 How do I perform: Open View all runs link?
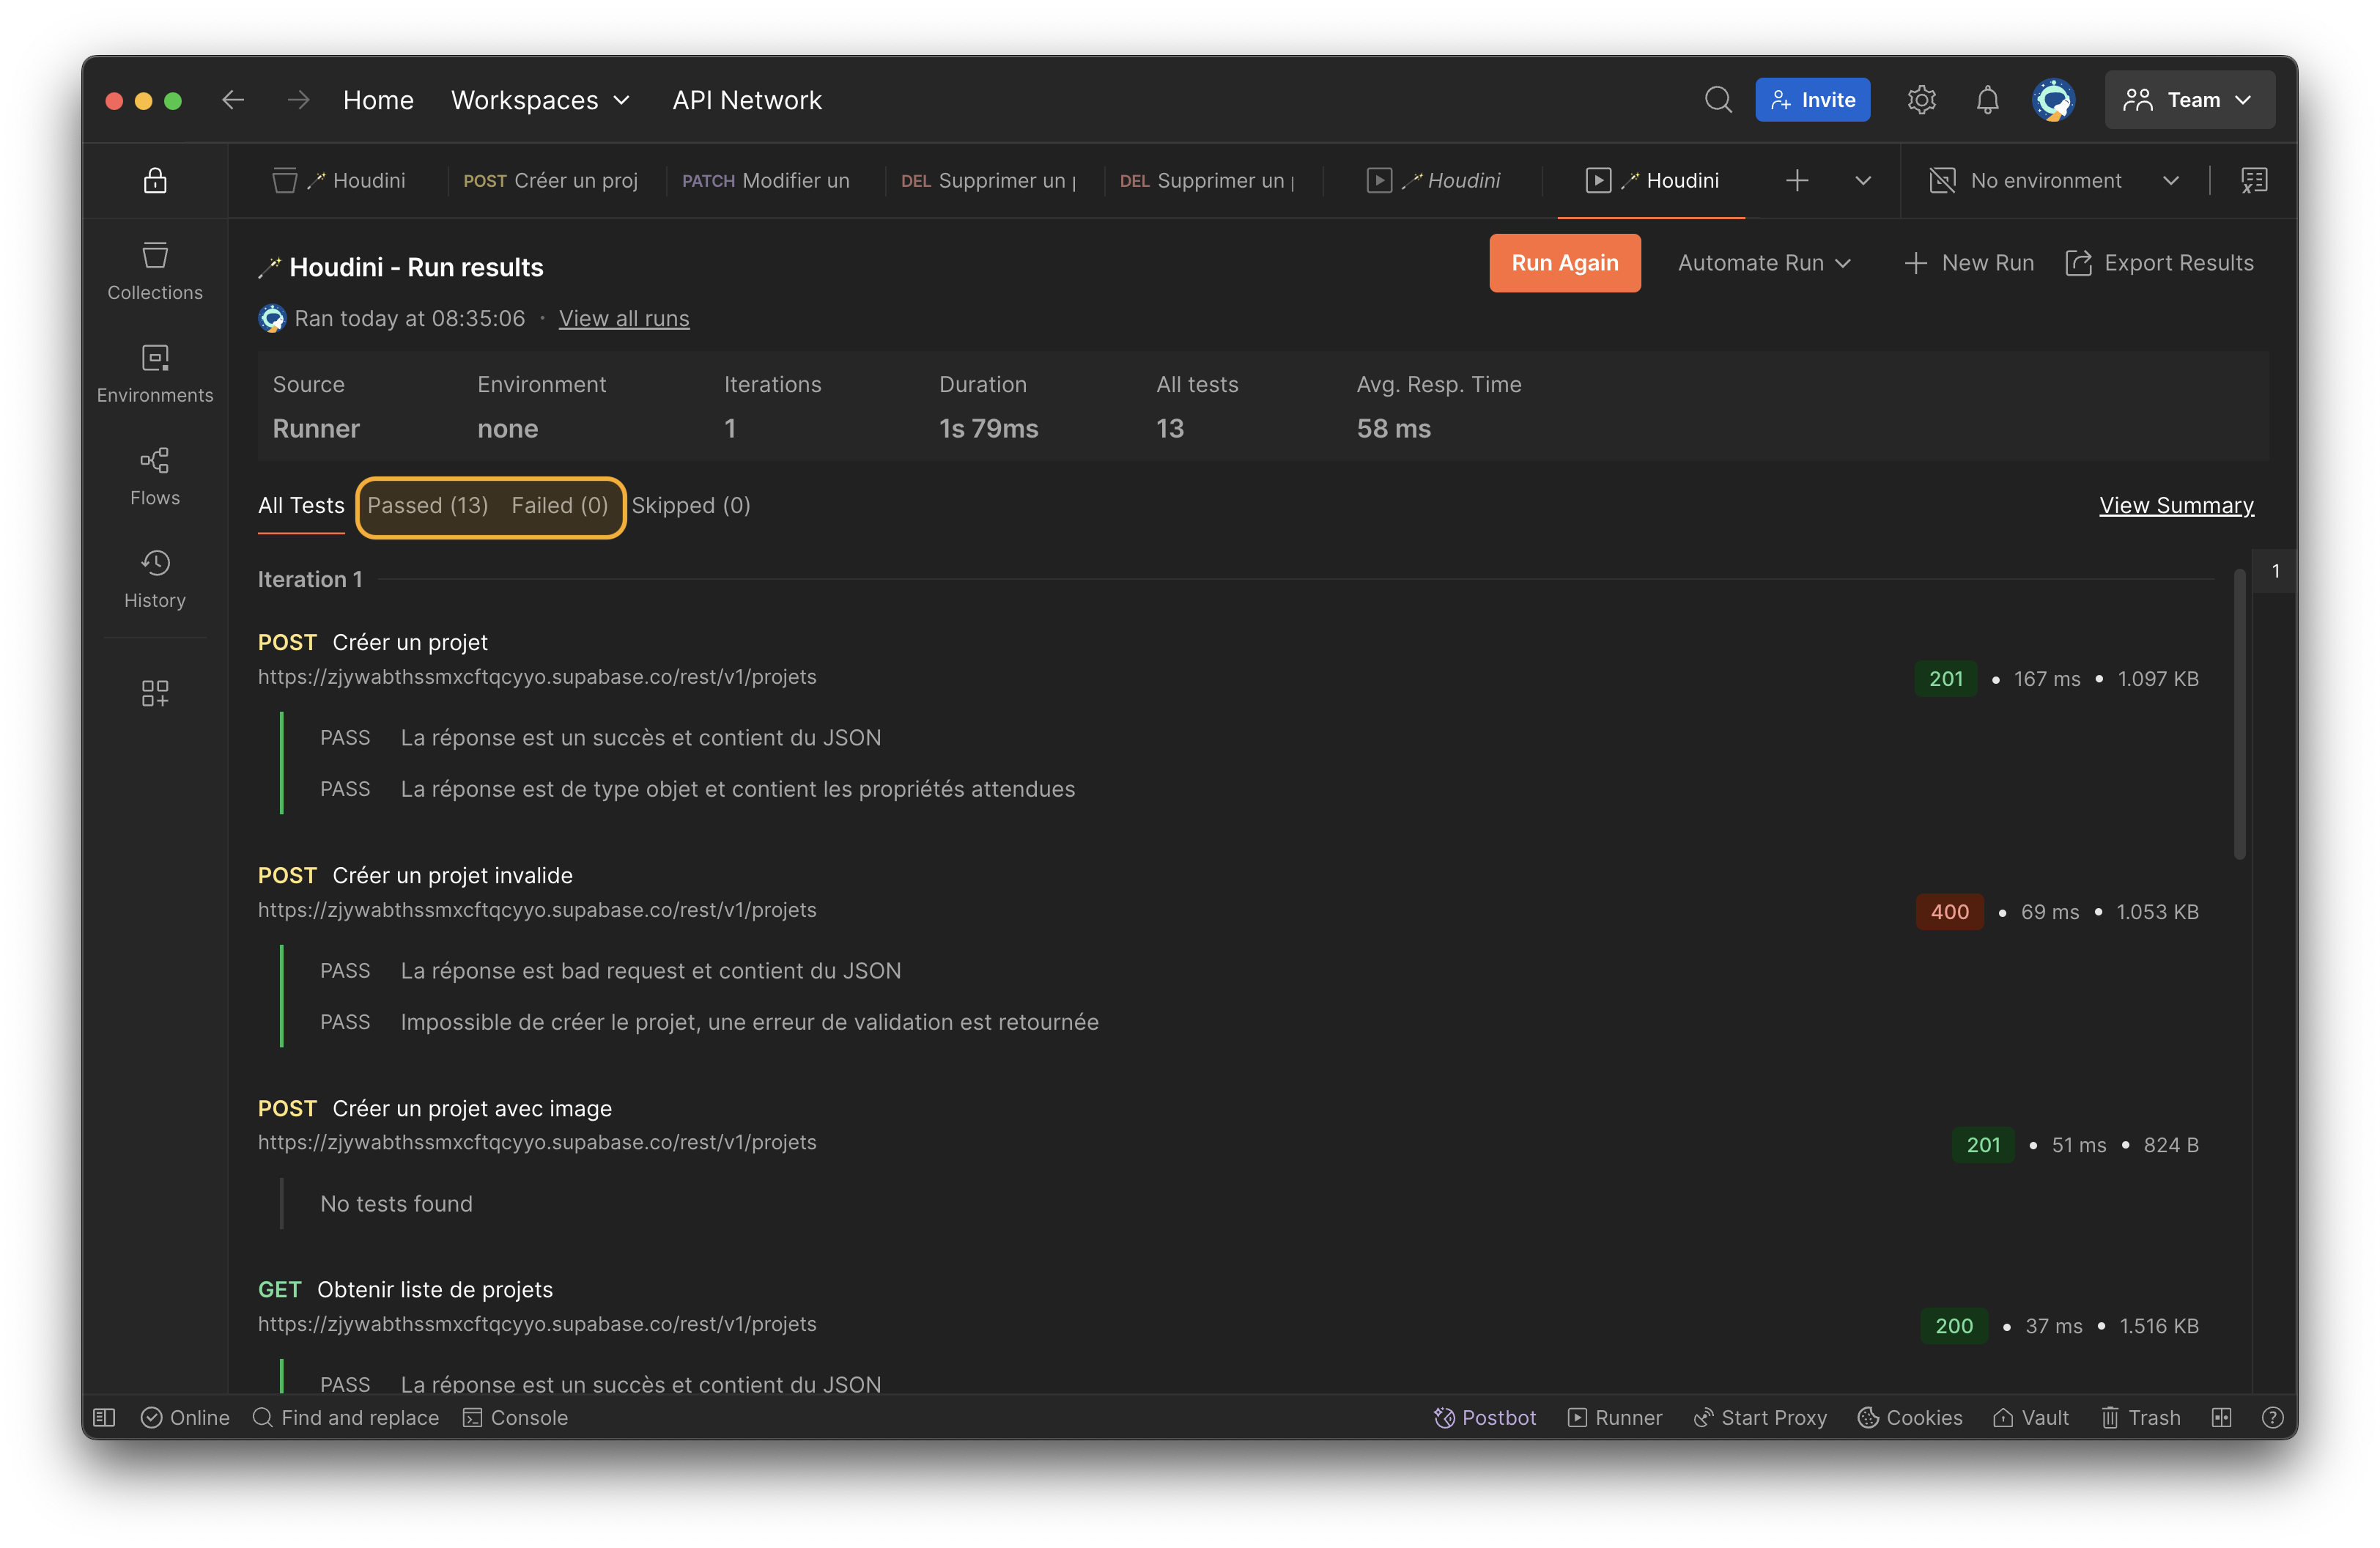[624, 319]
